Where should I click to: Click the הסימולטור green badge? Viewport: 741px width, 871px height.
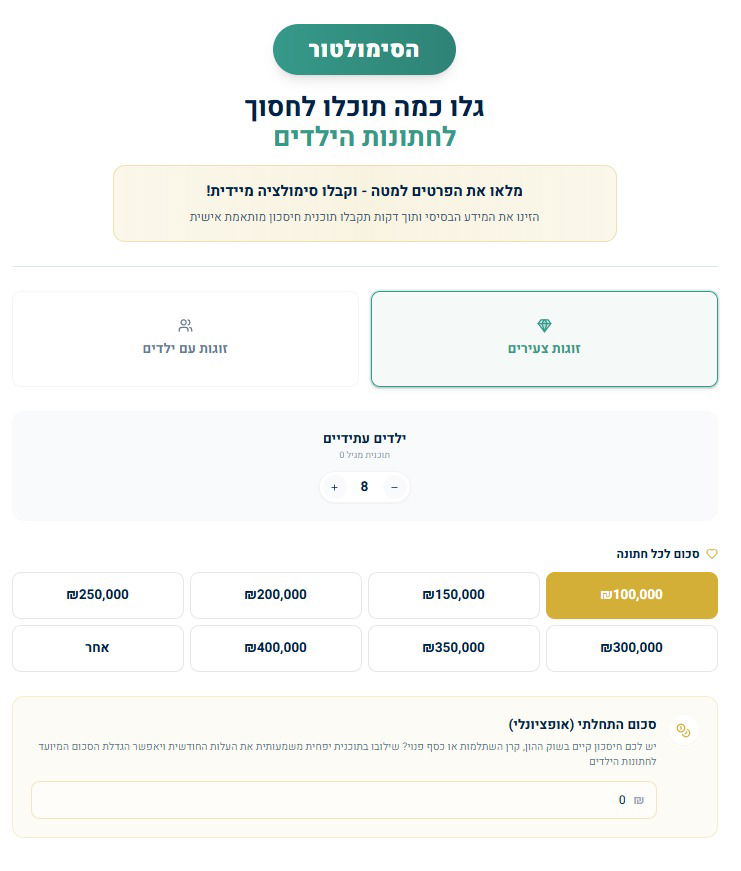pos(364,48)
